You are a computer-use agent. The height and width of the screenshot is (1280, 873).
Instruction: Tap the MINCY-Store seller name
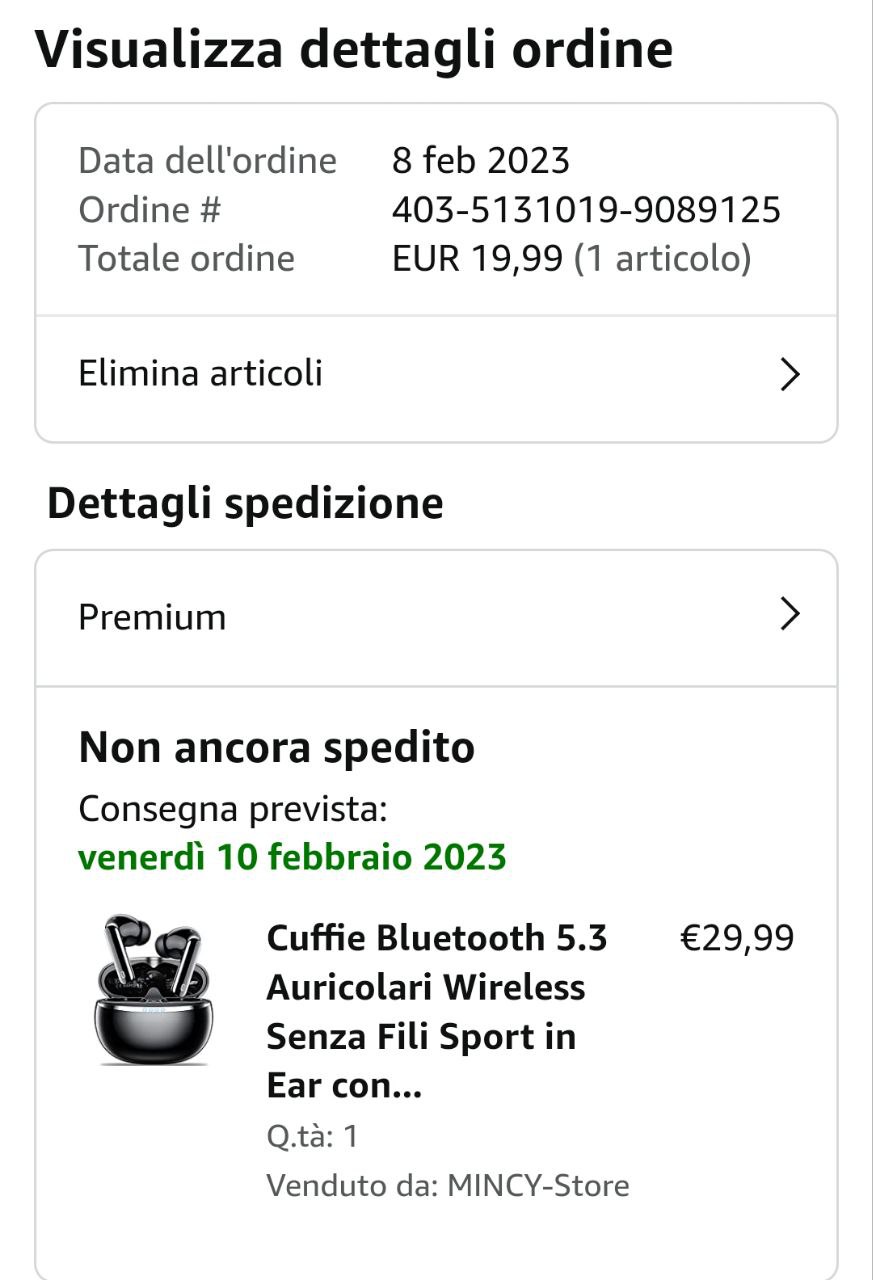pyautogui.click(x=538, y=1186)
